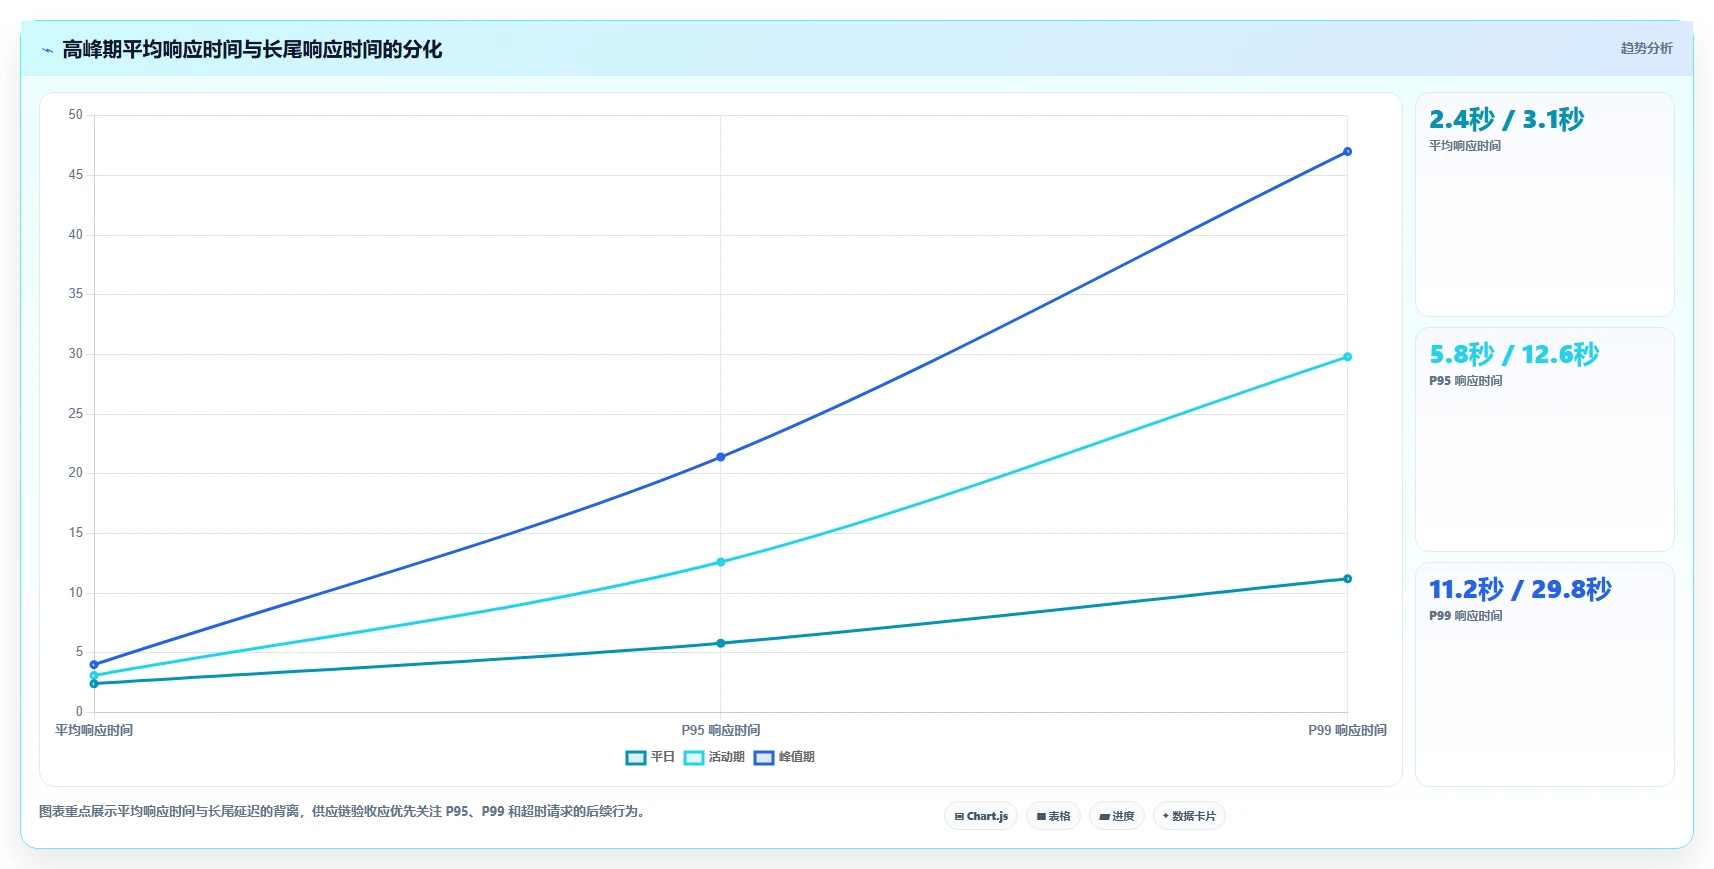
Task: Click the trend icon beside the chart title
Action: pyautogui.click(x=47, y=50)
